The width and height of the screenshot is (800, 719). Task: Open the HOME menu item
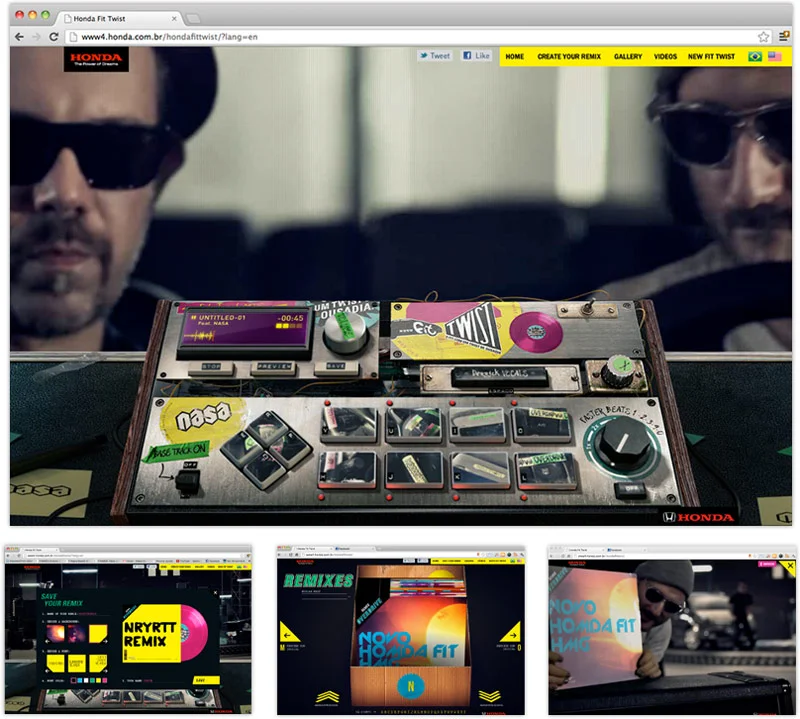514,57
